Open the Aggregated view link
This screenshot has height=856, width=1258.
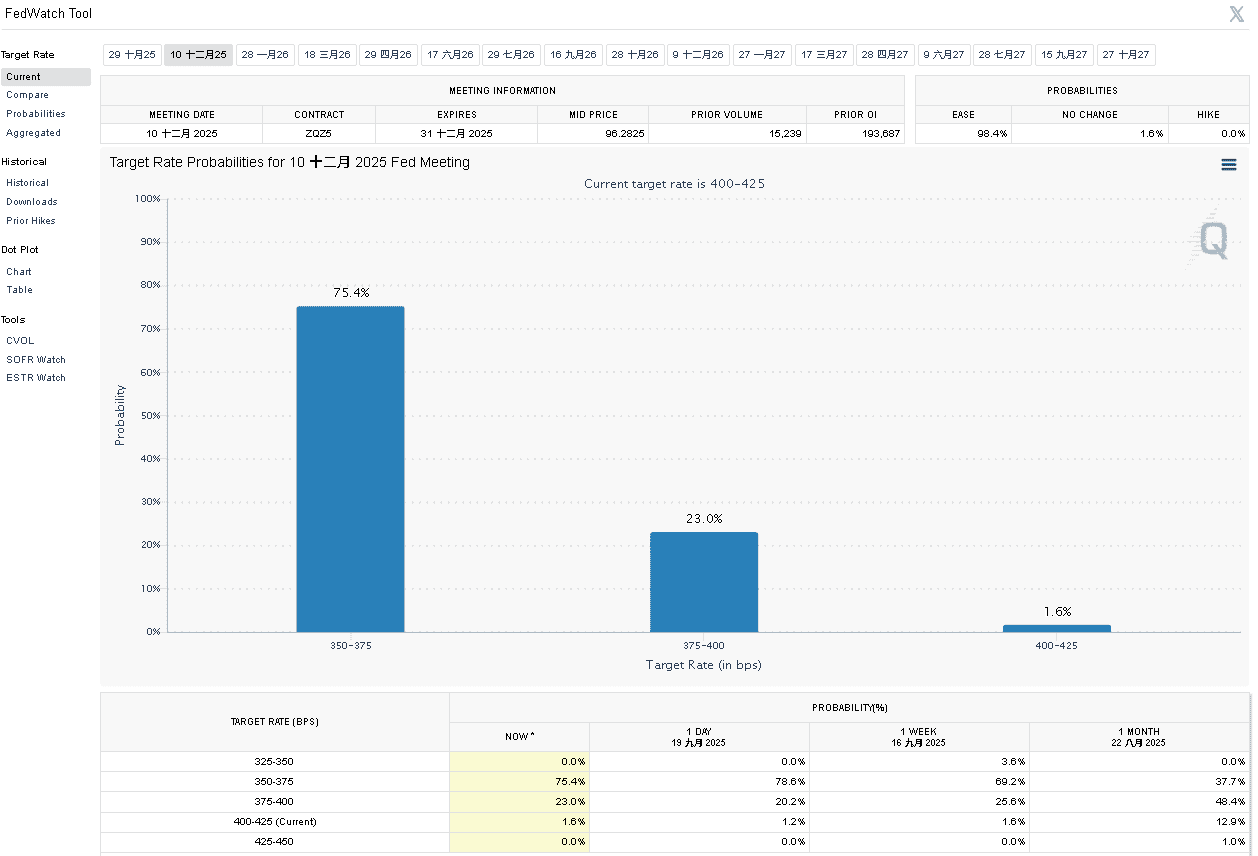[x=33, y=133]
